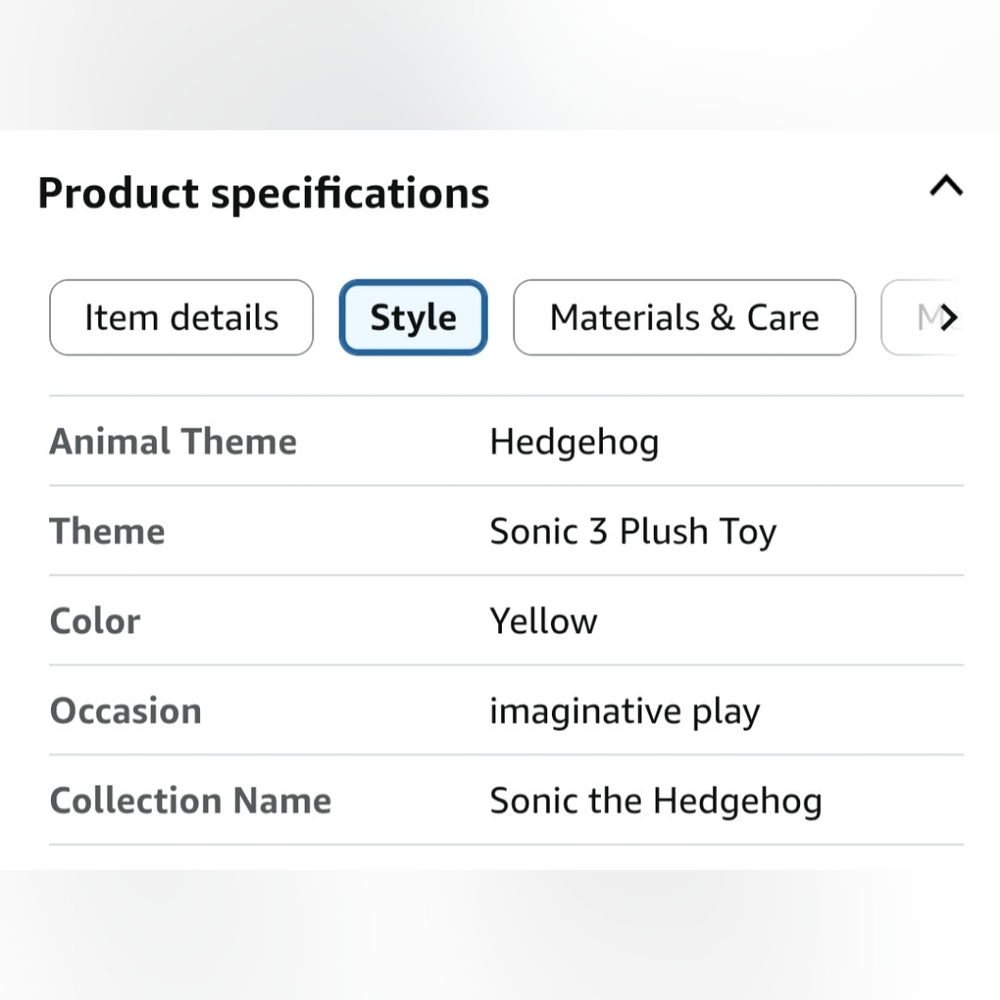Click the imaginative play value
Screen dimensions: 1000x1000
point(625,712)
